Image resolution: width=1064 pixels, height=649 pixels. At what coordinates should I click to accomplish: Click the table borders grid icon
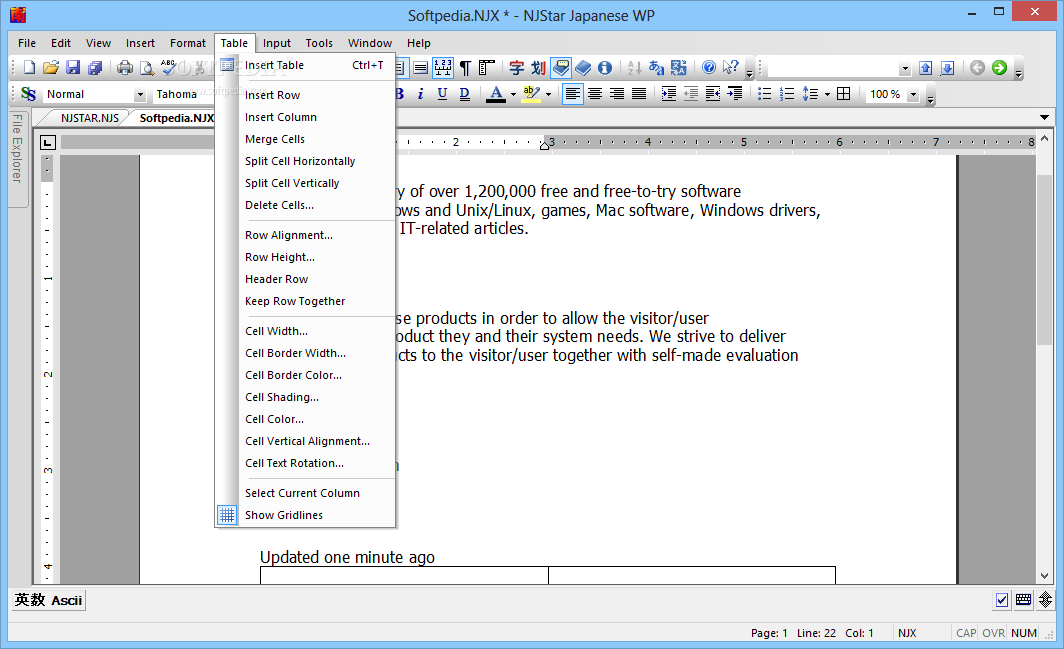[x=843, y=94]
